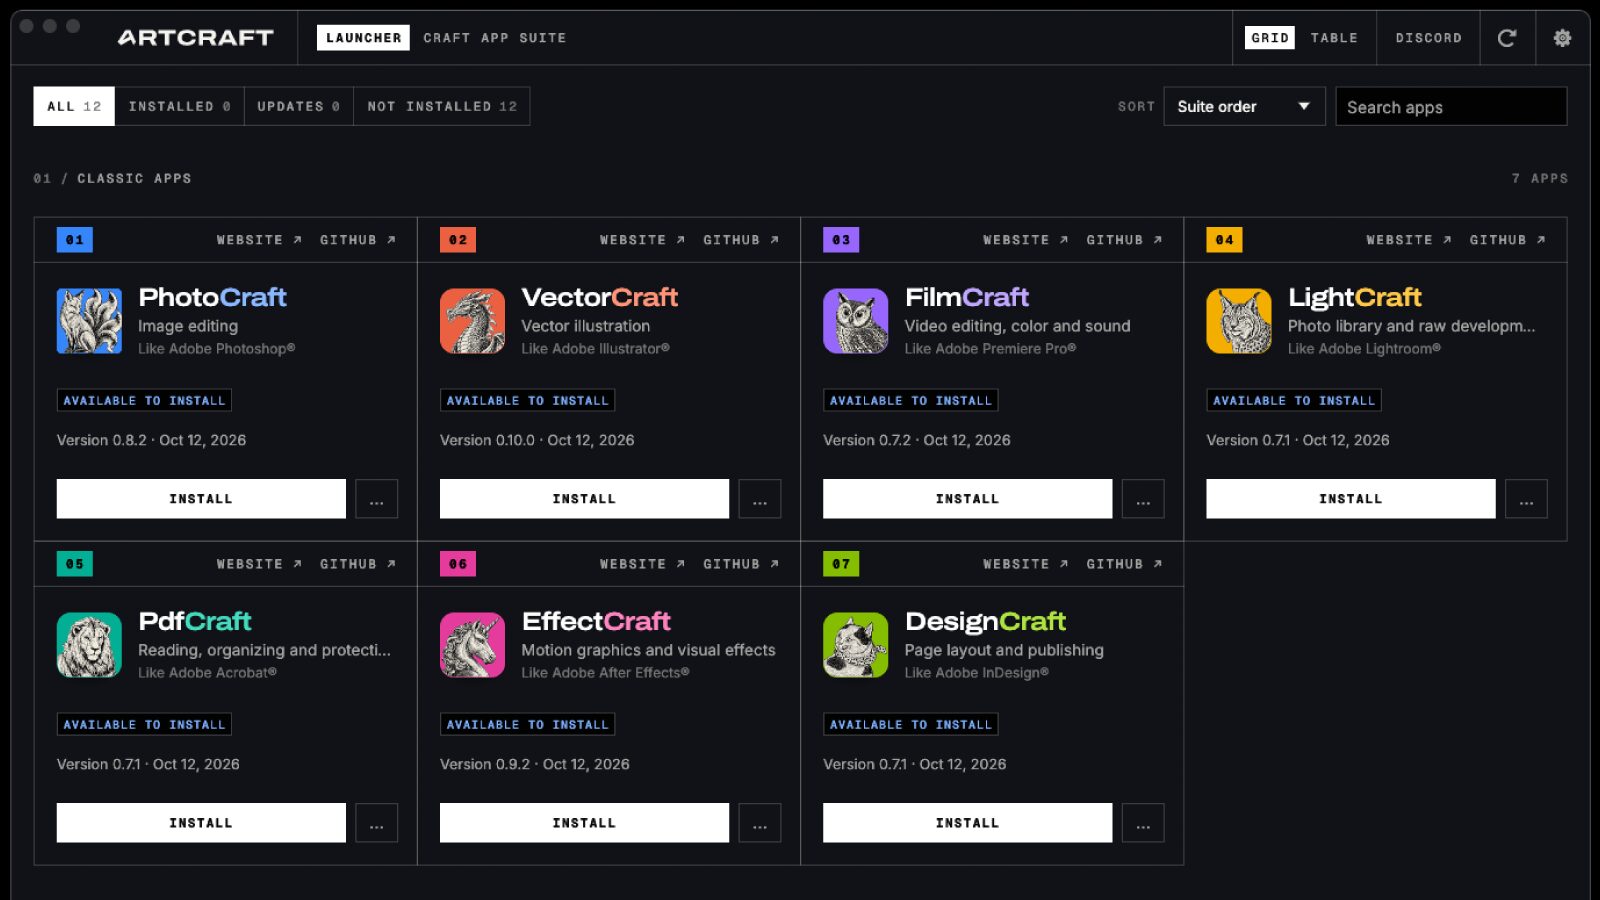Click the PhotoCraft kitsune app icon
Screen dimensions: 1600x900
89,321
